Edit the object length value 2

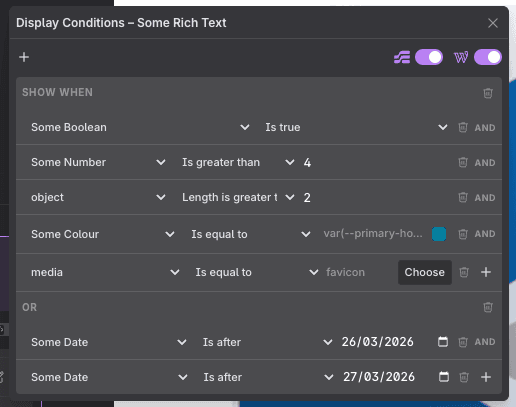coord(377,197)
